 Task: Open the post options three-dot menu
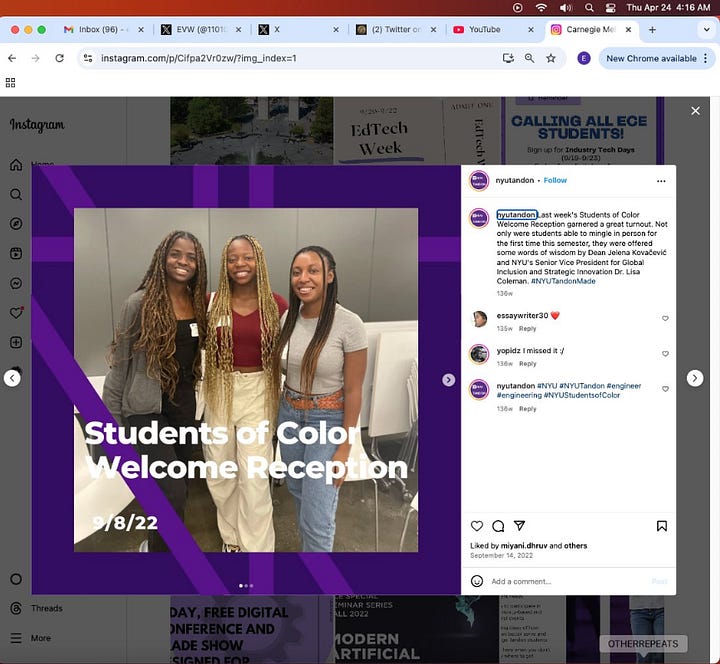[x=661, y=181]
